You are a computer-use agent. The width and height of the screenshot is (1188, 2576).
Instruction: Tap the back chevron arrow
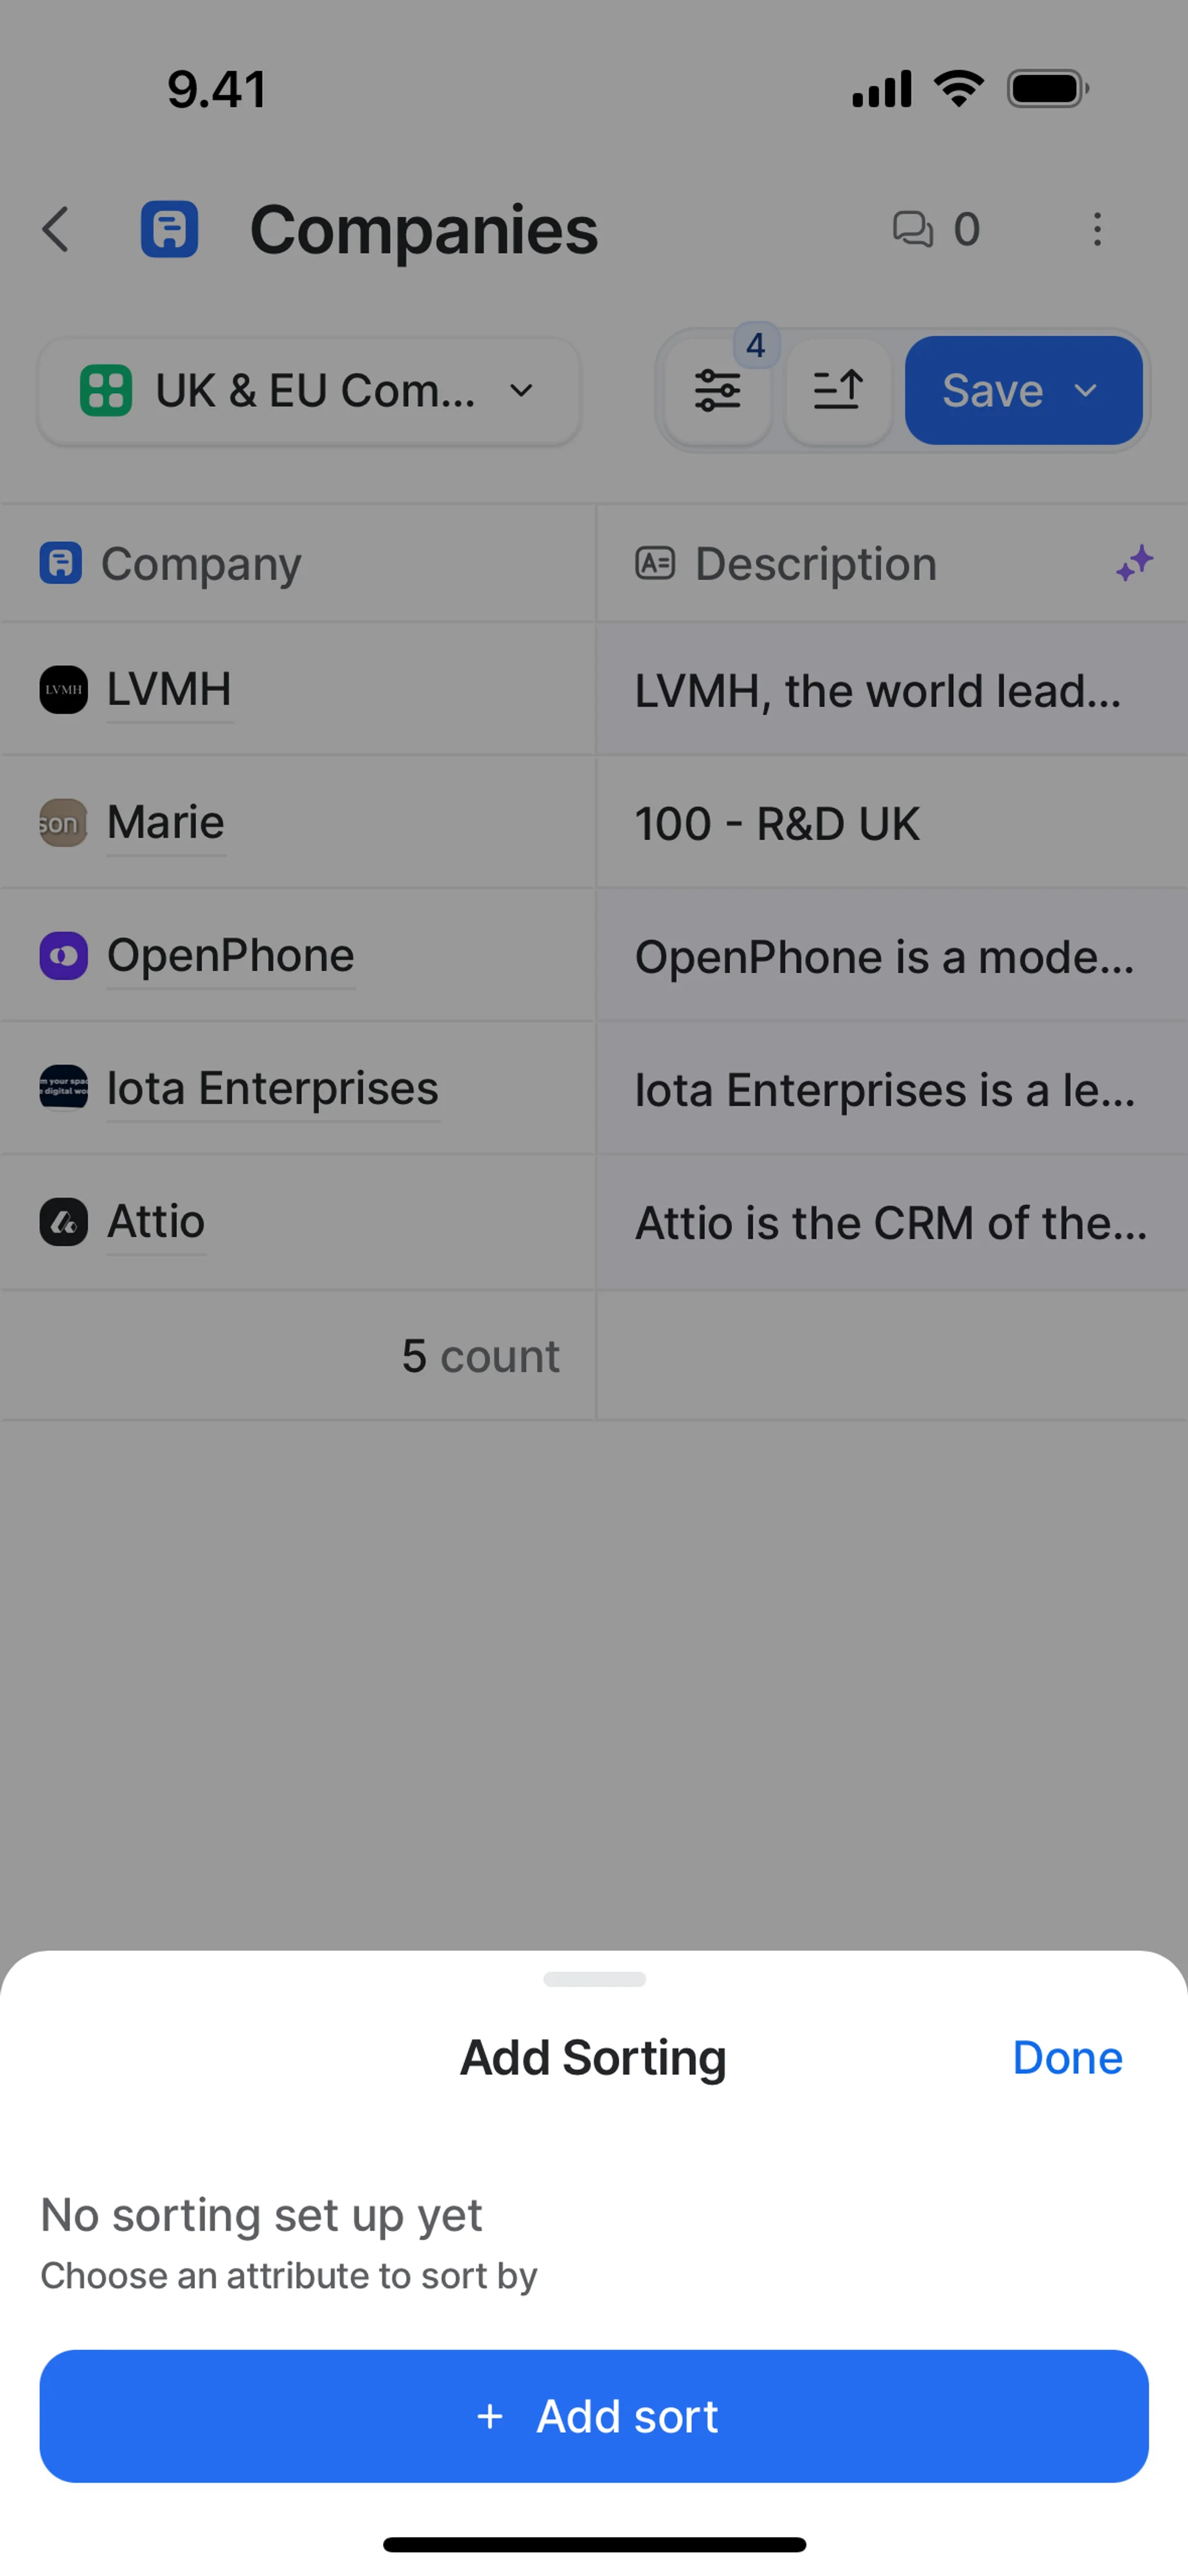click(x=56, y=229)
